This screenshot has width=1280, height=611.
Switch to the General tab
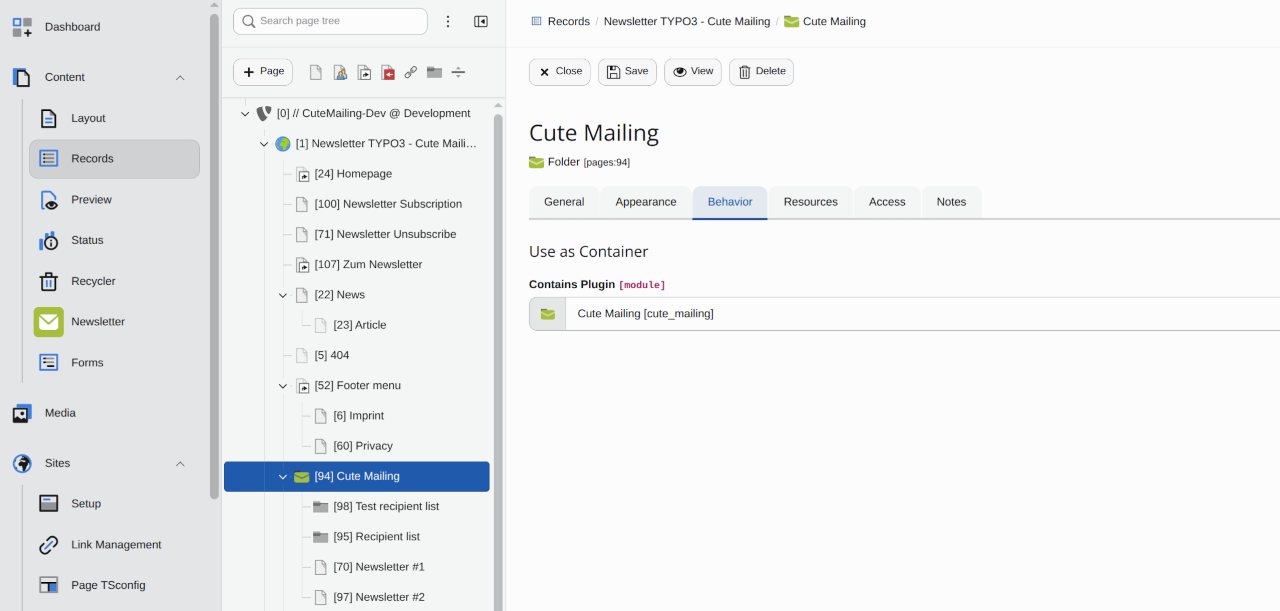(x=564, y=202)
